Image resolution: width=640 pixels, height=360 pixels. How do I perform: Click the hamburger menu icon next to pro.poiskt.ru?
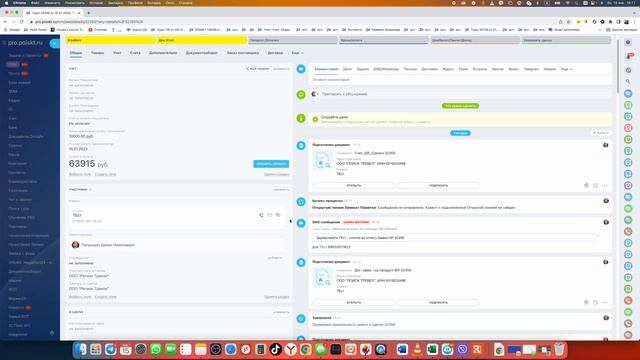point(4,42)
